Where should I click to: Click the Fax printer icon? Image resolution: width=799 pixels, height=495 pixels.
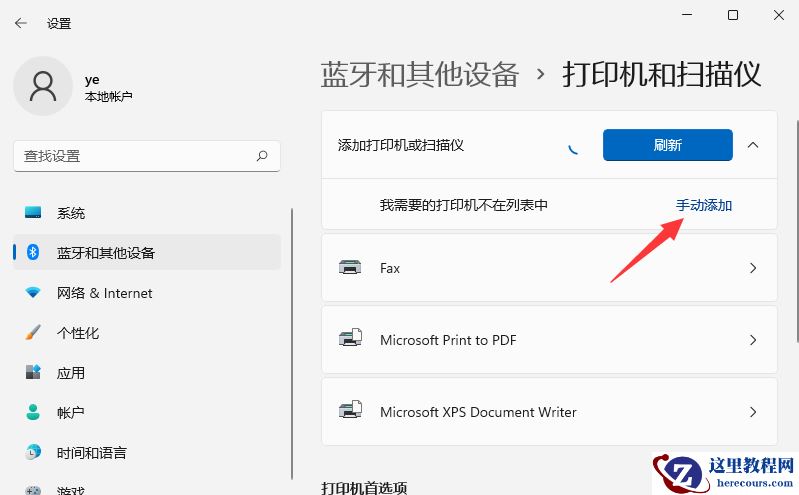(350, 268)
